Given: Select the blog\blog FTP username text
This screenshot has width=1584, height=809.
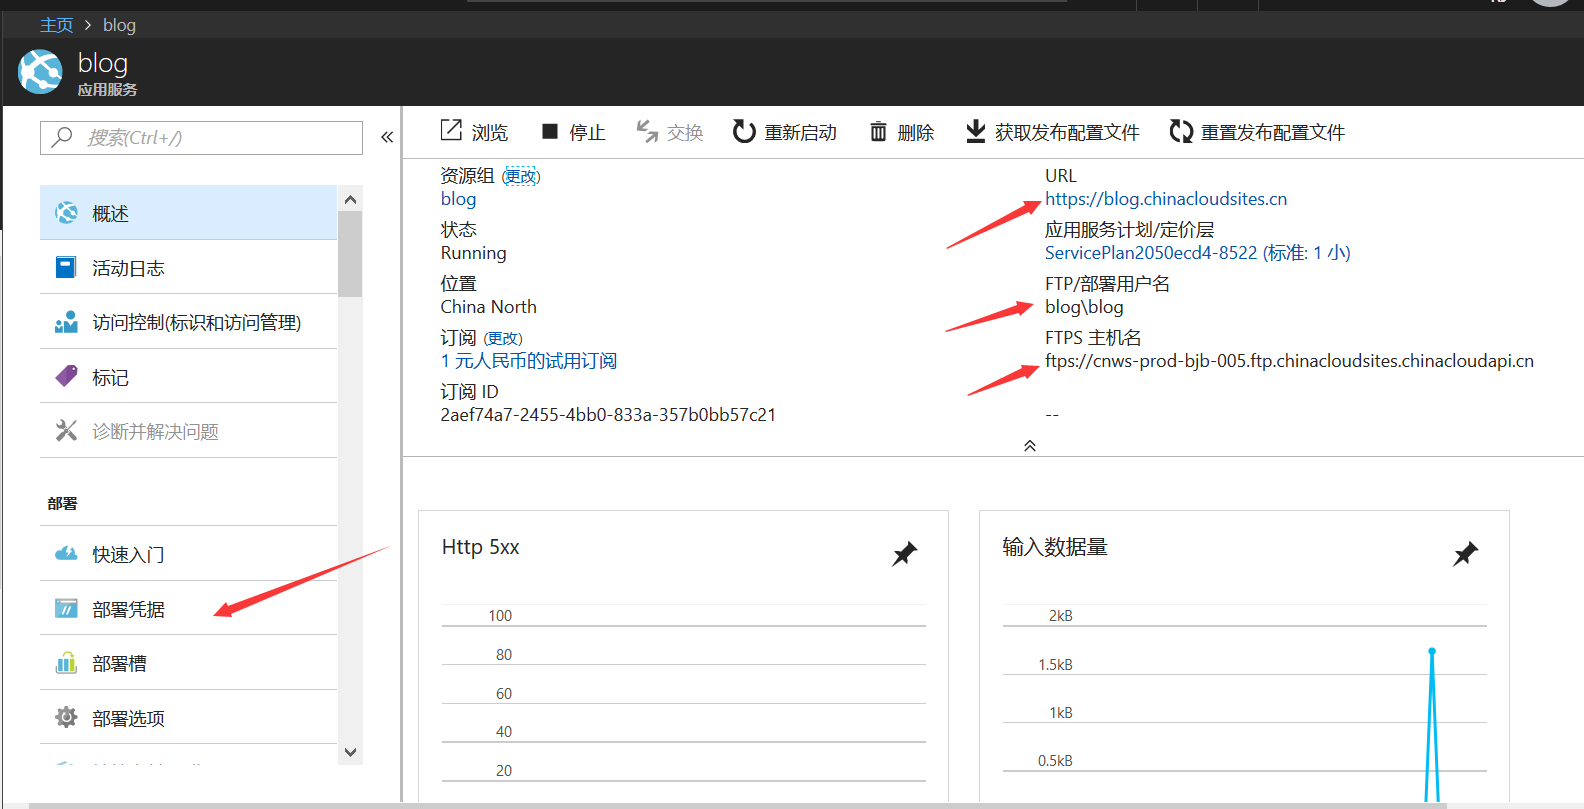Looking at the screenshot, I should [1084, 307].
